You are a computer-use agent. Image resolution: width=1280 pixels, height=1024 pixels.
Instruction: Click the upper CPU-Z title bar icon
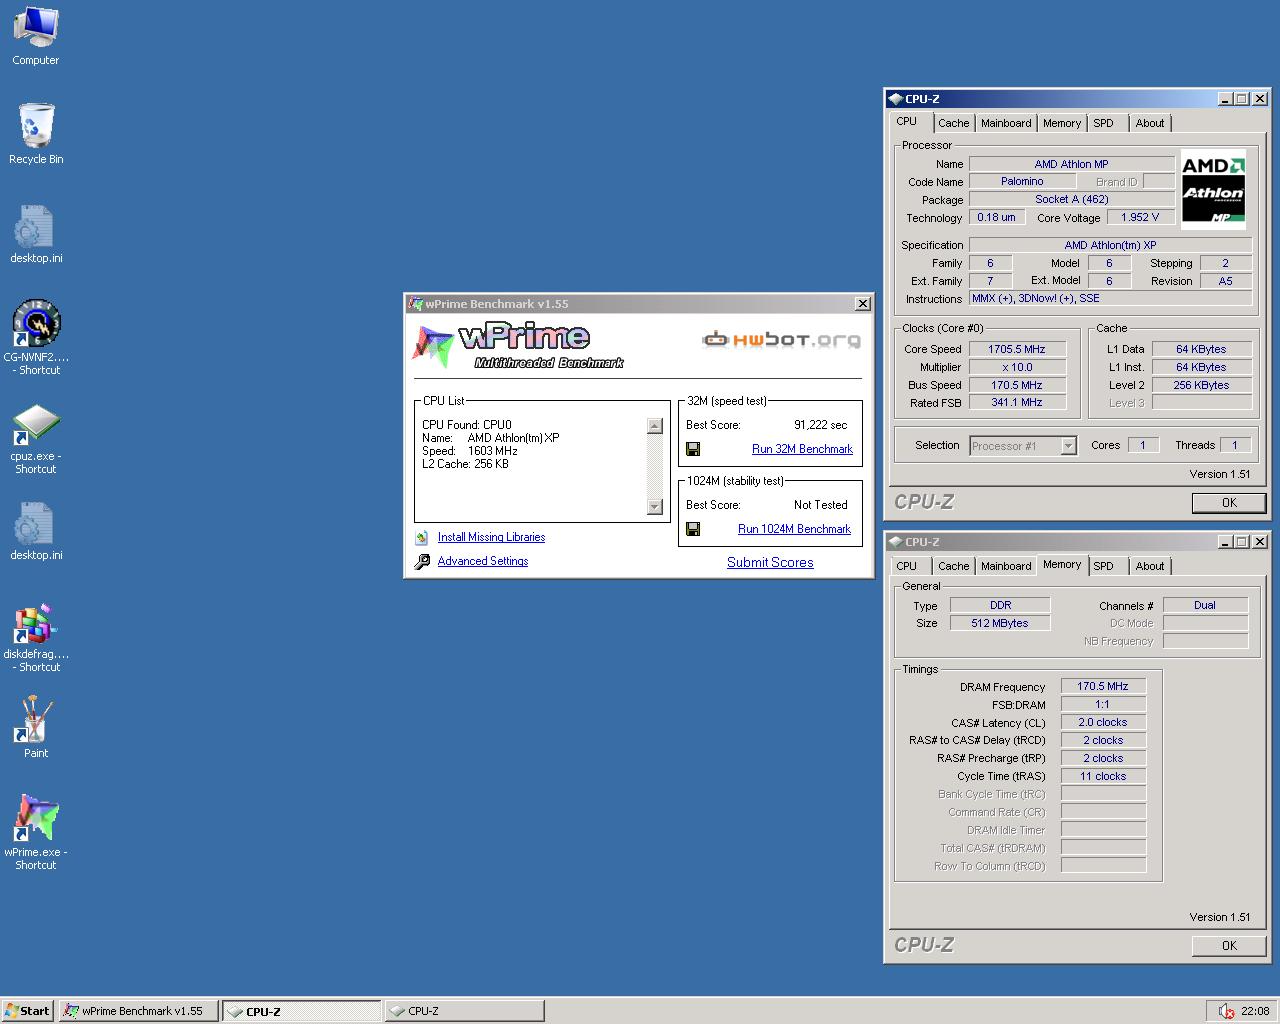pyautogui.click(x=895, y=99)
